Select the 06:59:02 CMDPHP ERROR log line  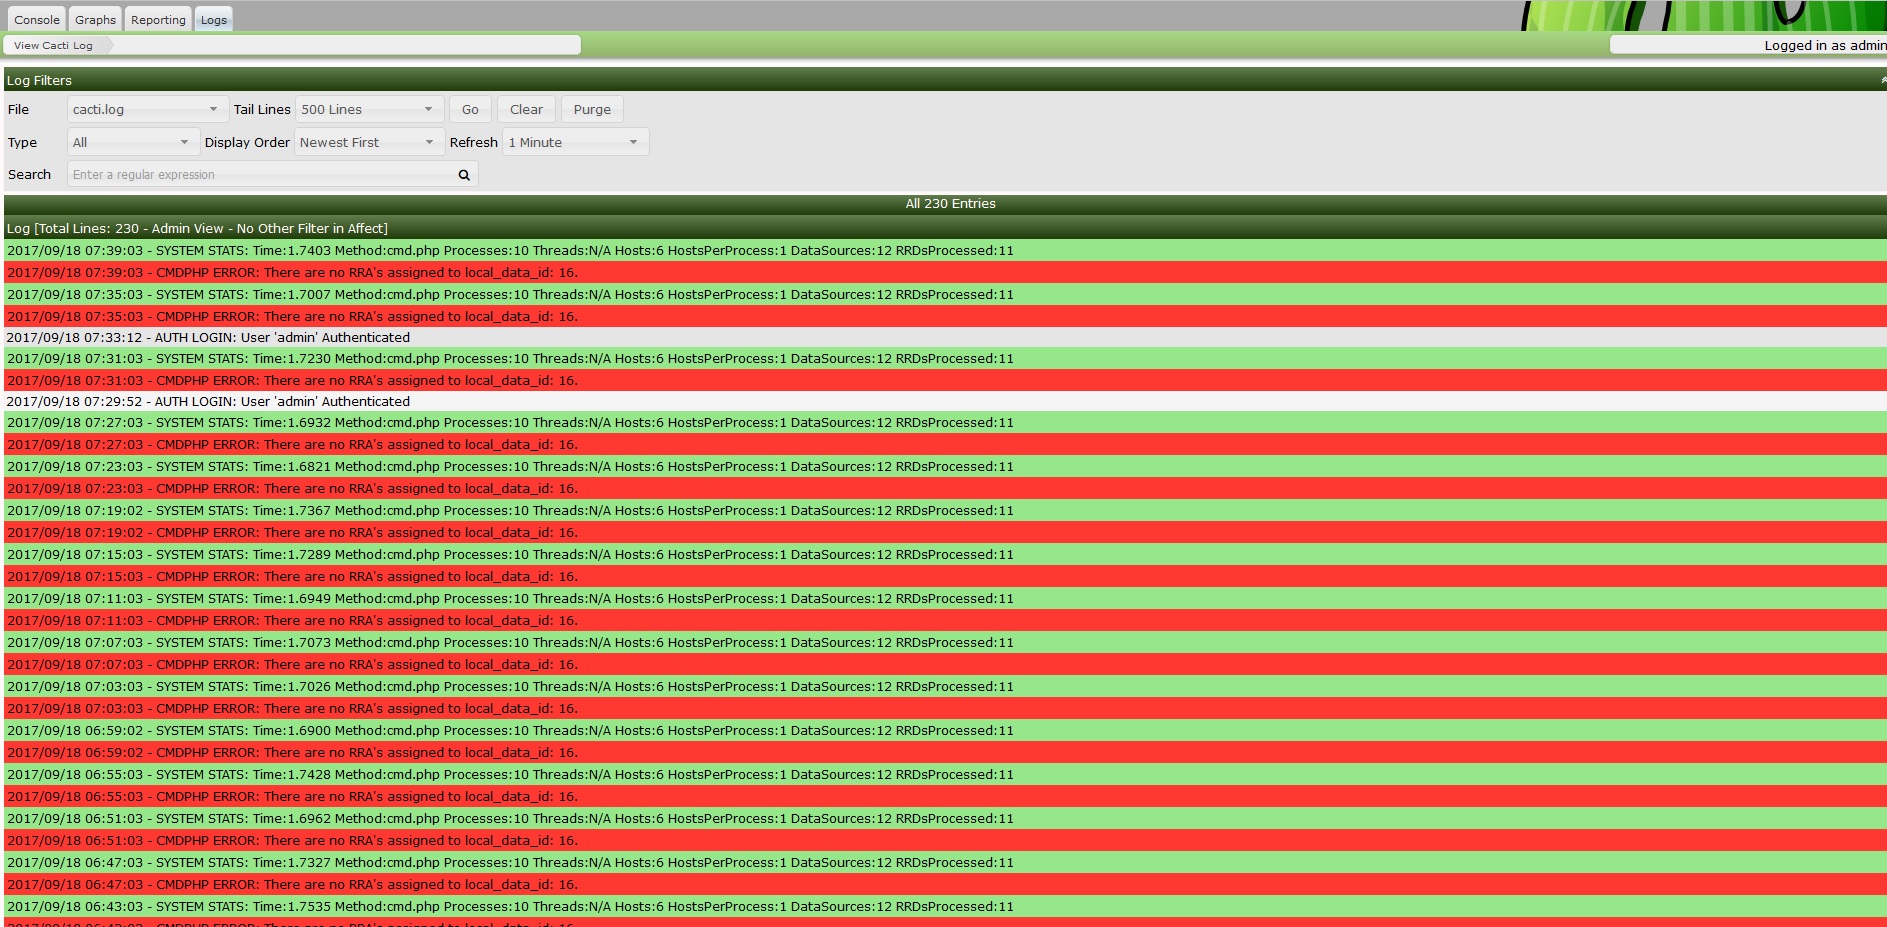click(x=945, y=752)
